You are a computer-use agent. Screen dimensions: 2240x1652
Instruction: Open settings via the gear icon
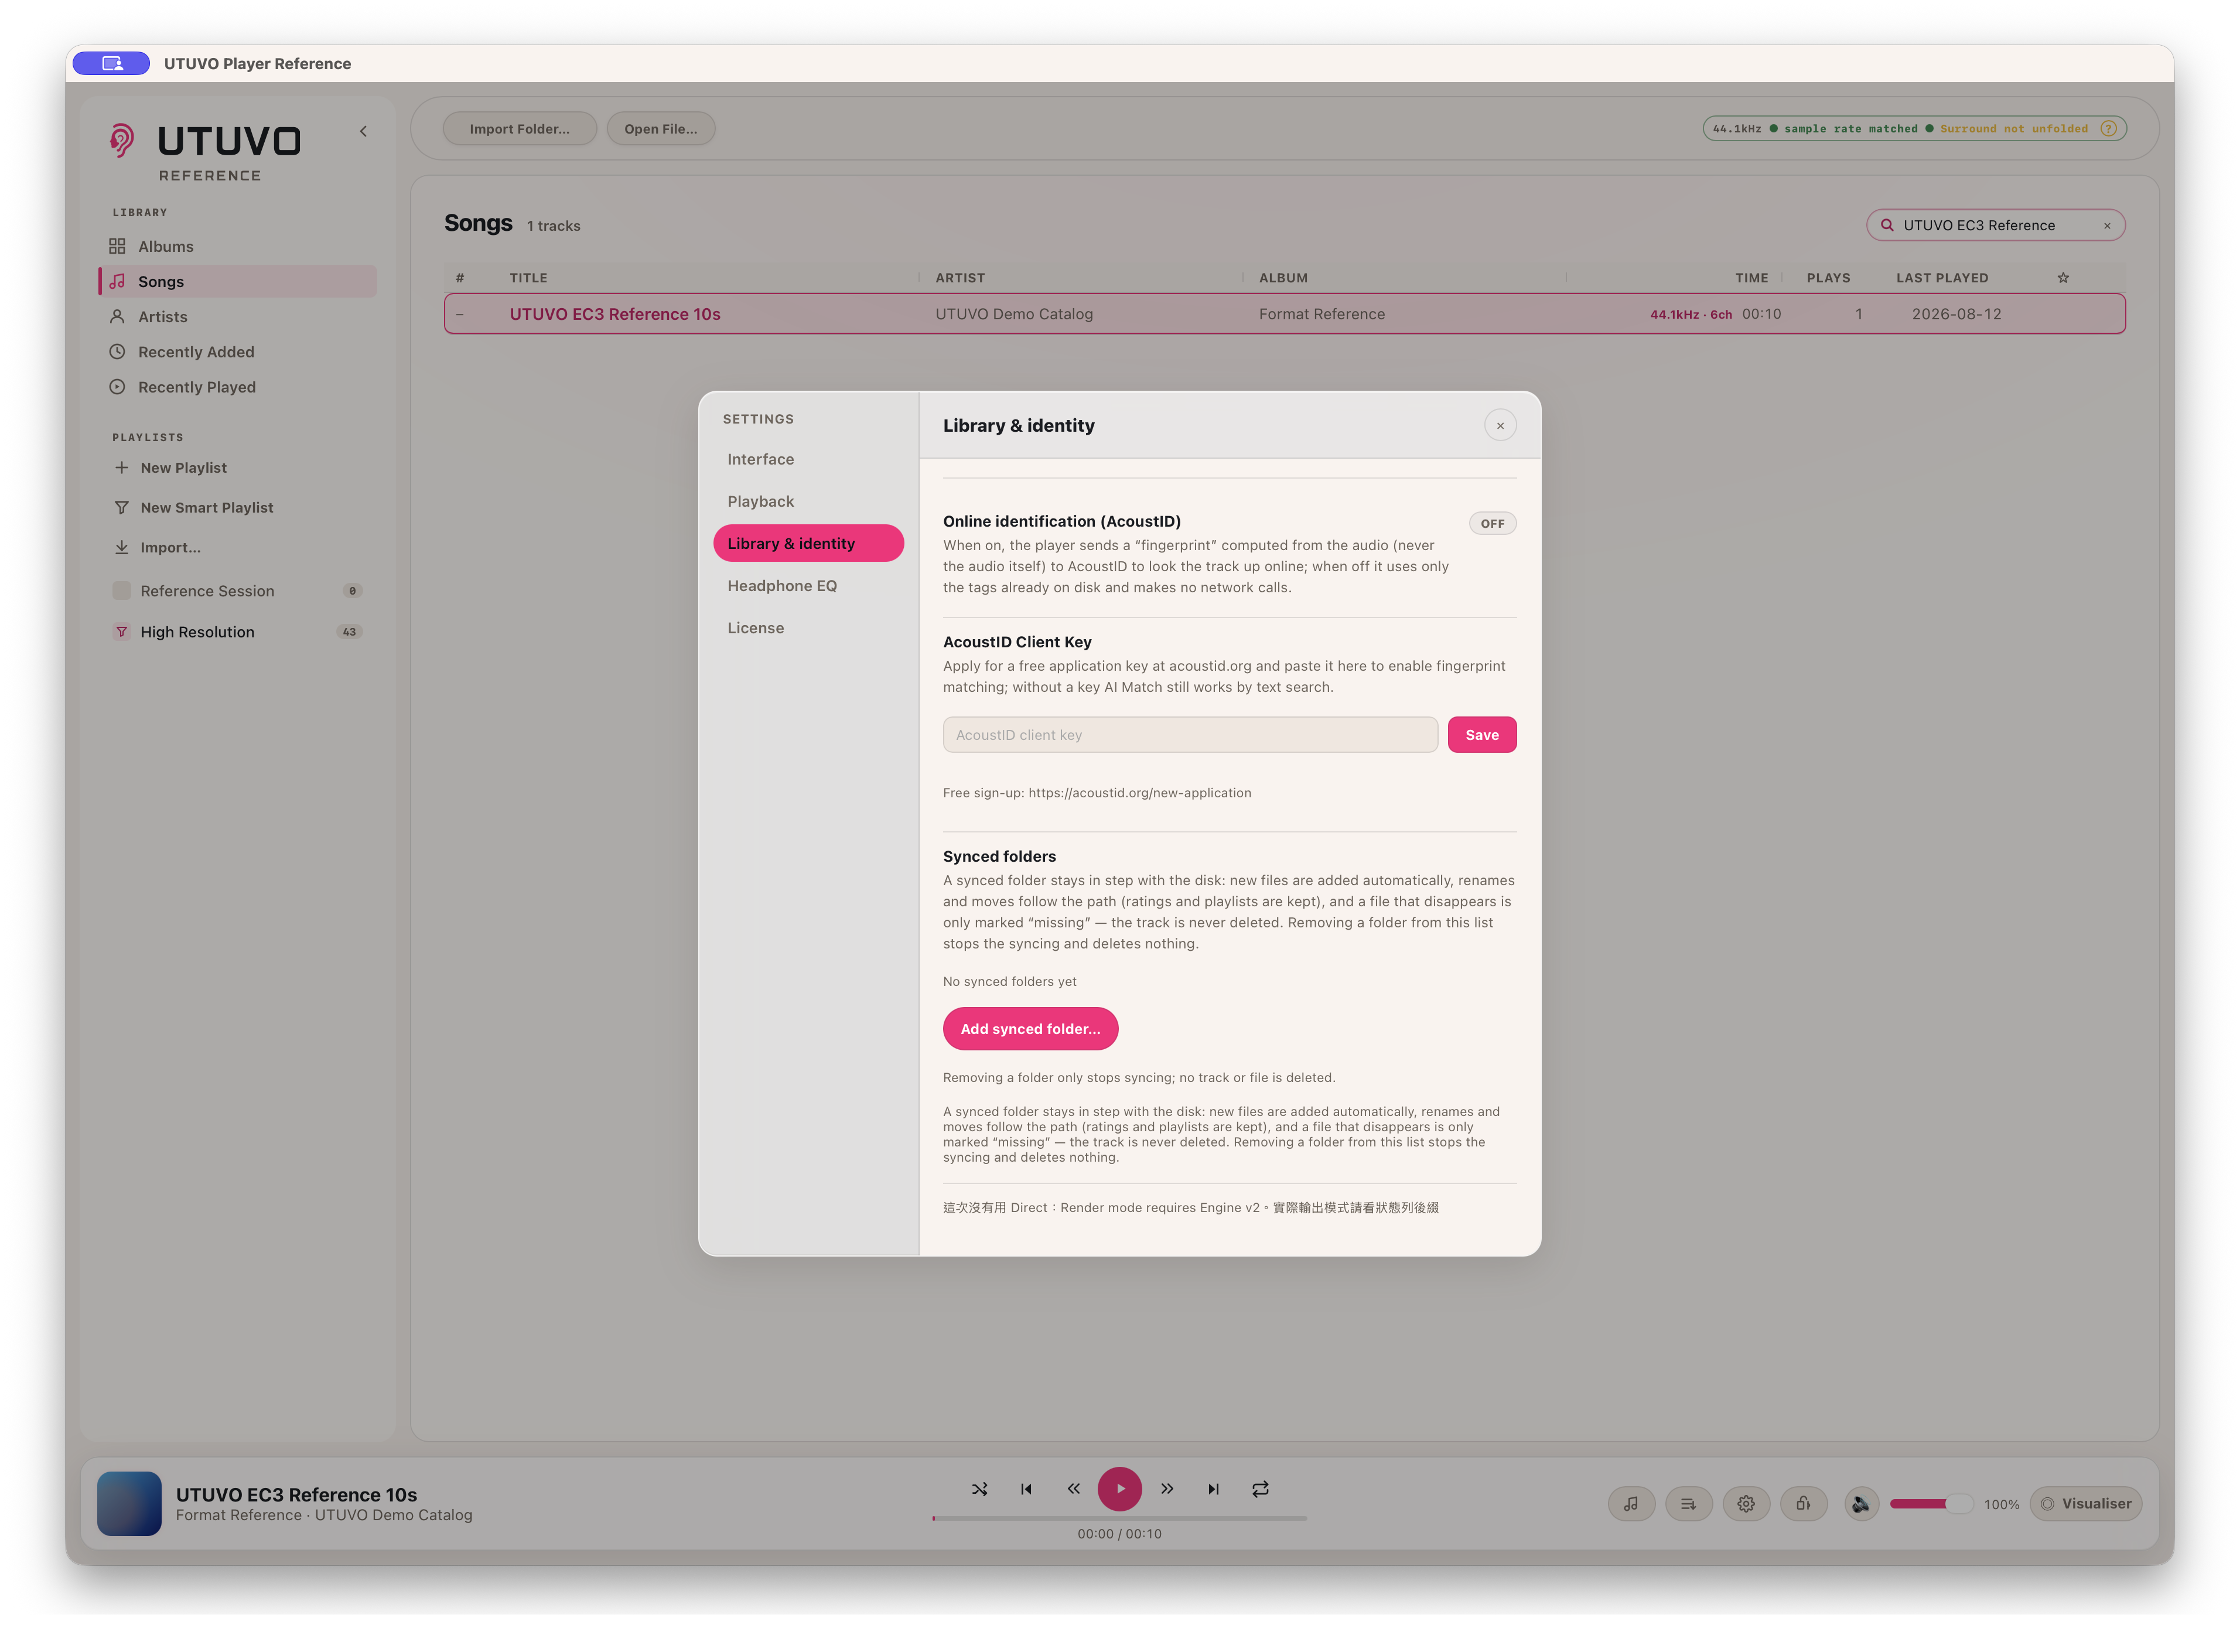click(1746, 1503)
